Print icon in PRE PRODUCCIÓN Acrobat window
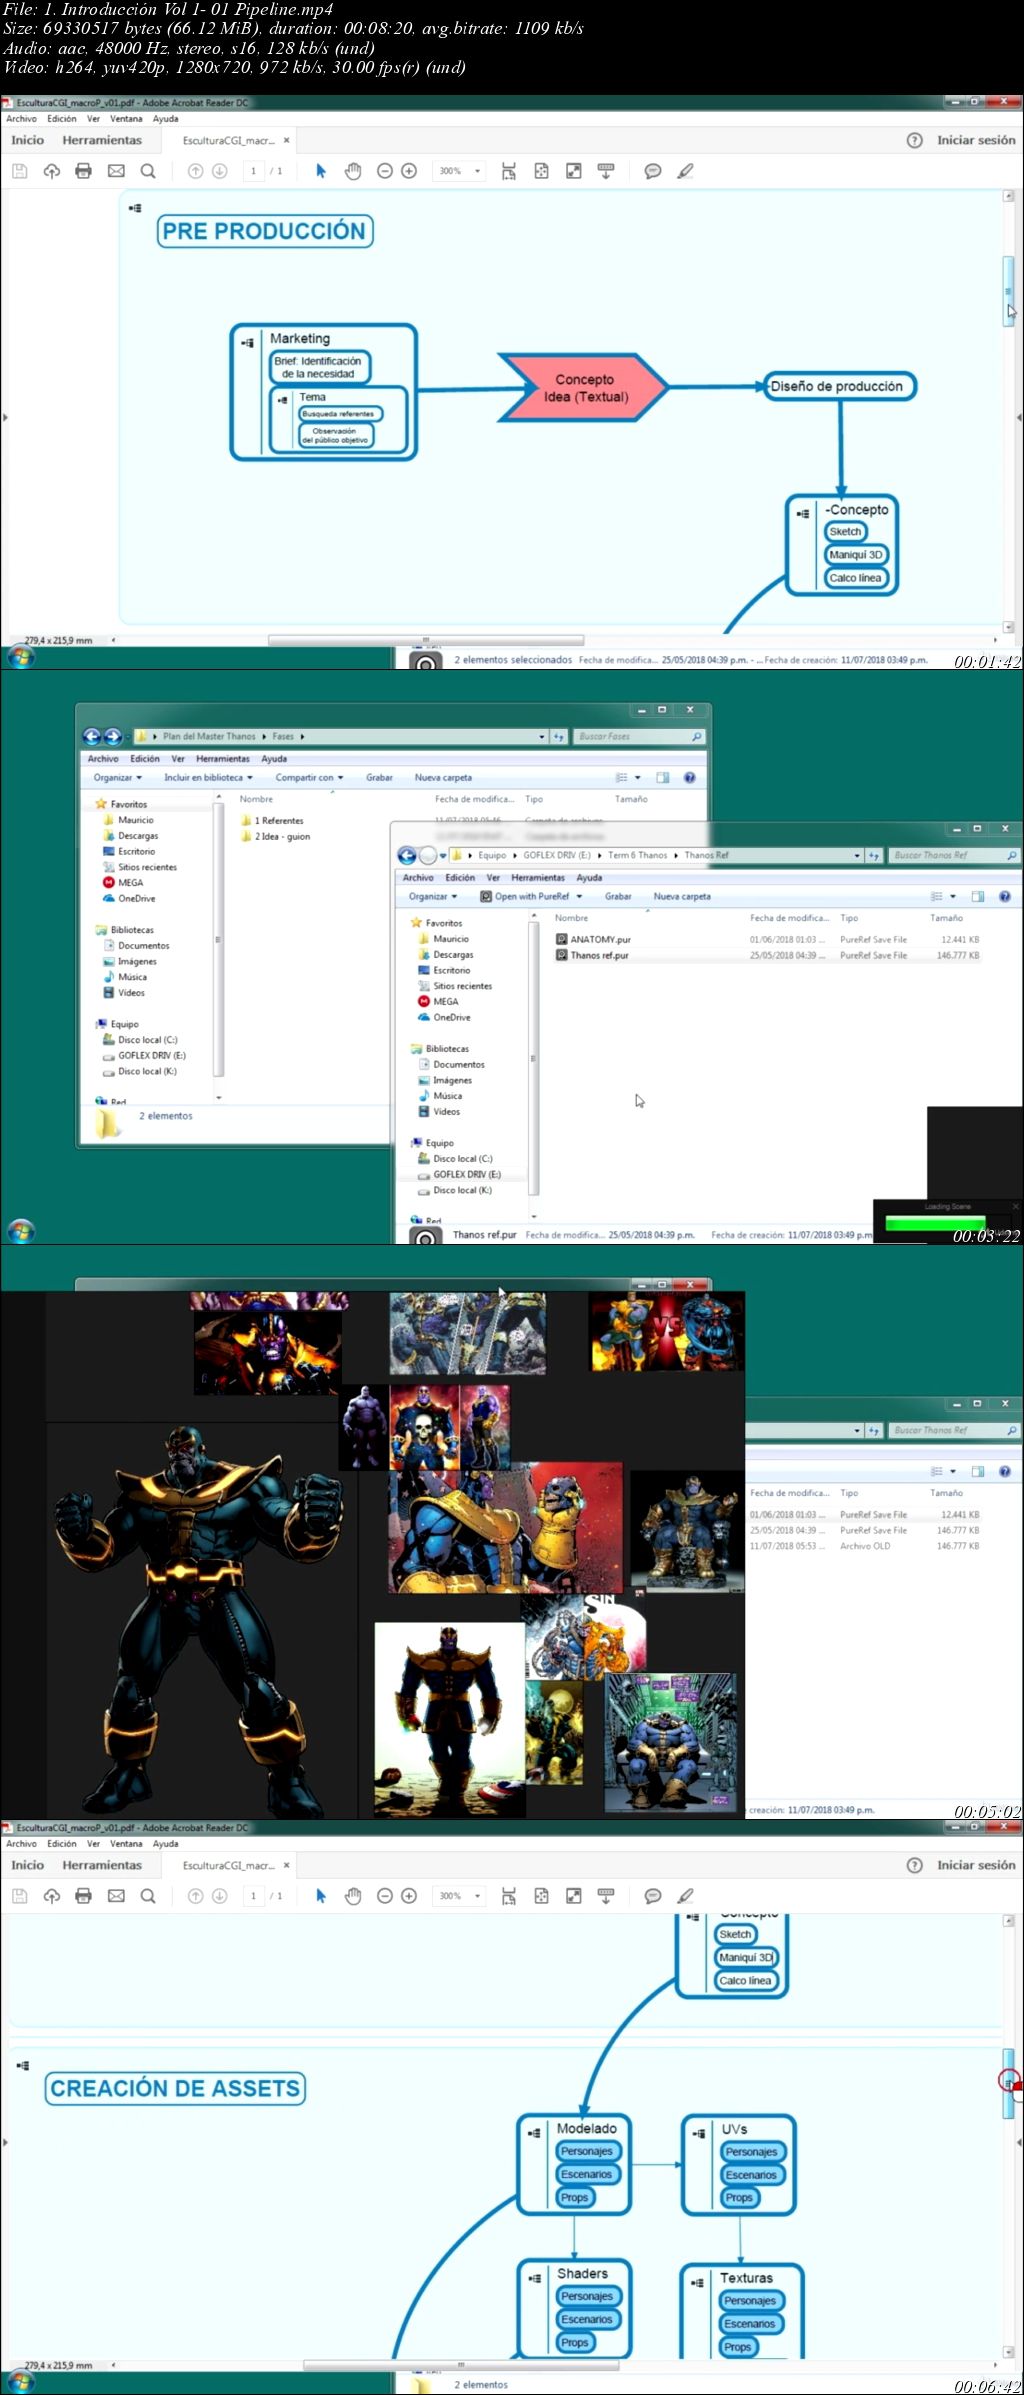The image size is (1024, 2395). (x=84, y=171)
